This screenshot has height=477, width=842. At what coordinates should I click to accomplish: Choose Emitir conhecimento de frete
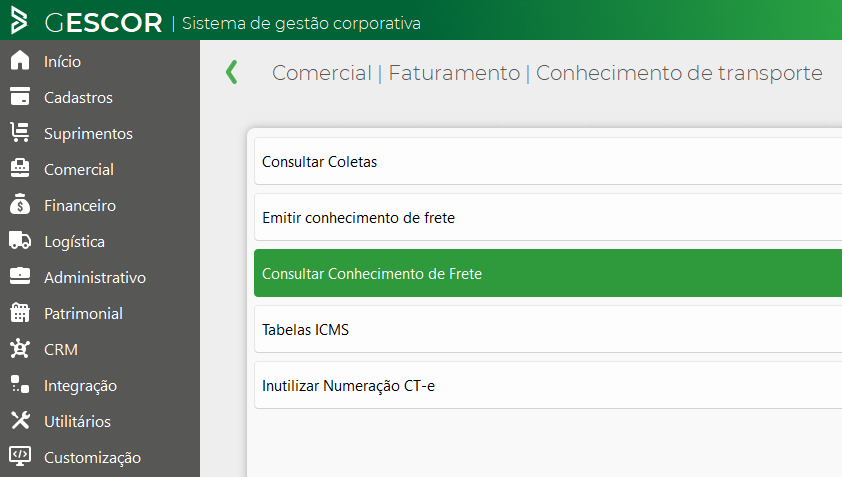click(x=548, y=217)
